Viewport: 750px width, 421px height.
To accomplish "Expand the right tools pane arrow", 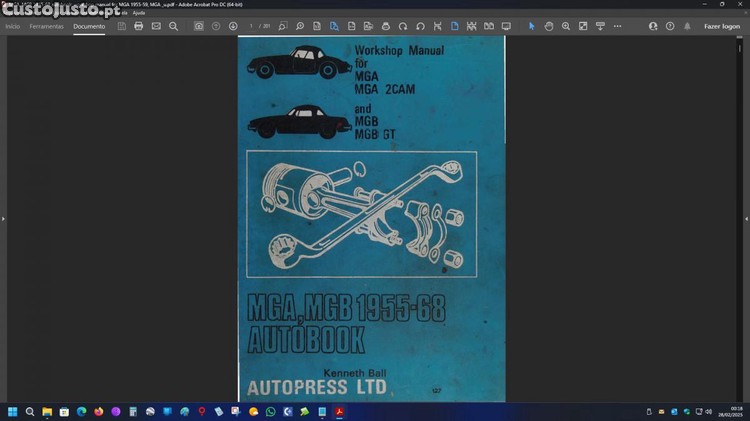I will (746, 218).
